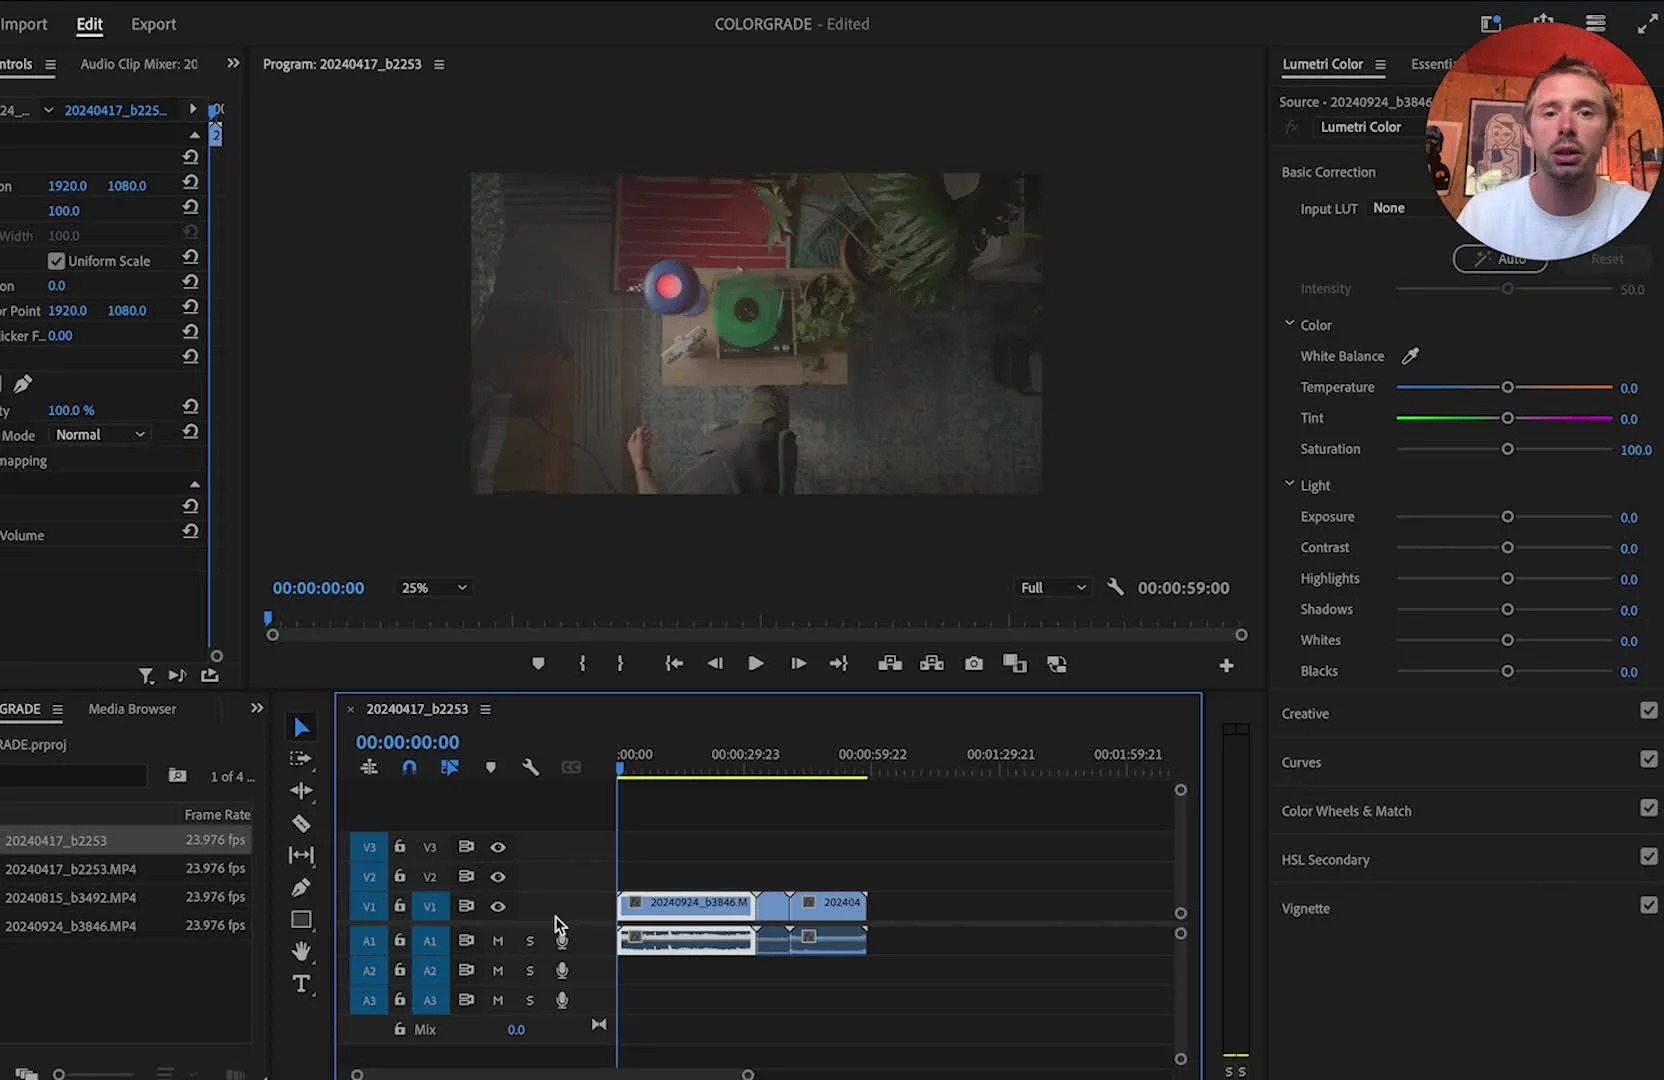Open the Blend Mode Normal dropdown

pyautogui.click(x=100, y=435)
